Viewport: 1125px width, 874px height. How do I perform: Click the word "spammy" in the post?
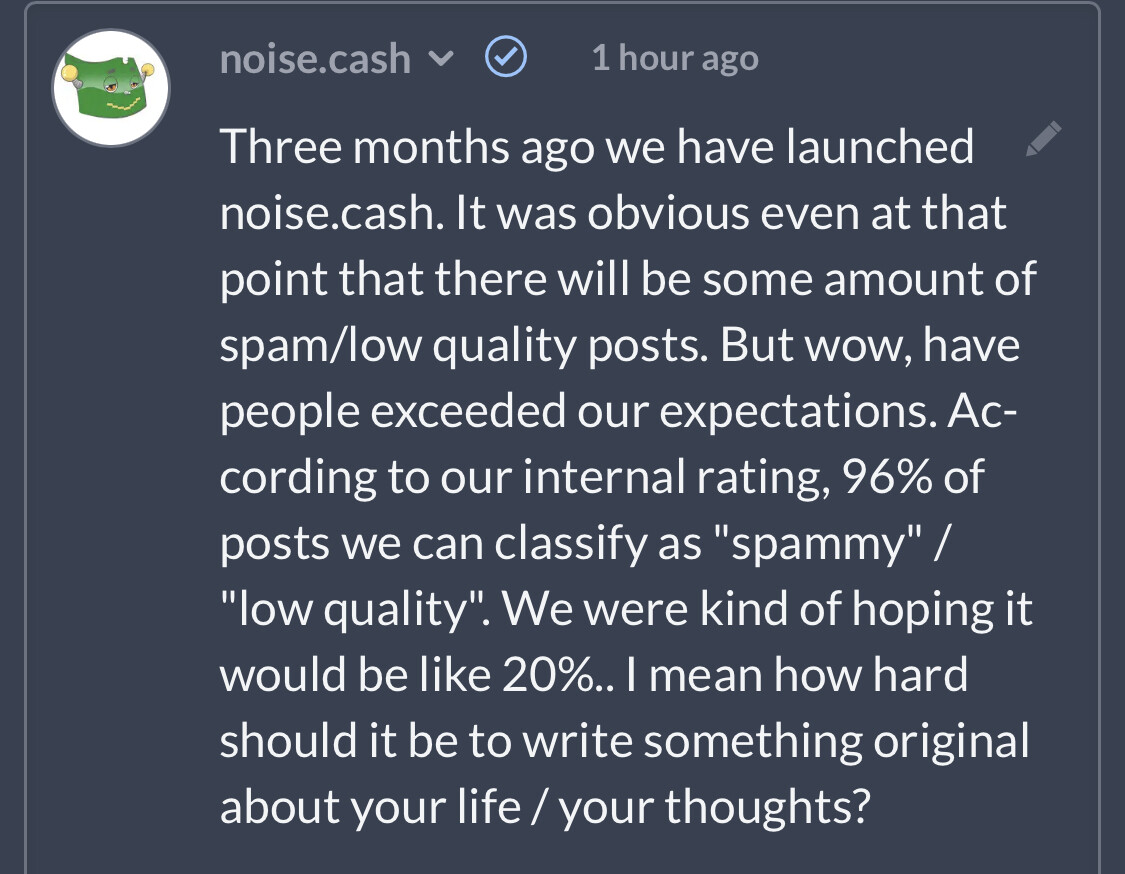pos(817,544)
